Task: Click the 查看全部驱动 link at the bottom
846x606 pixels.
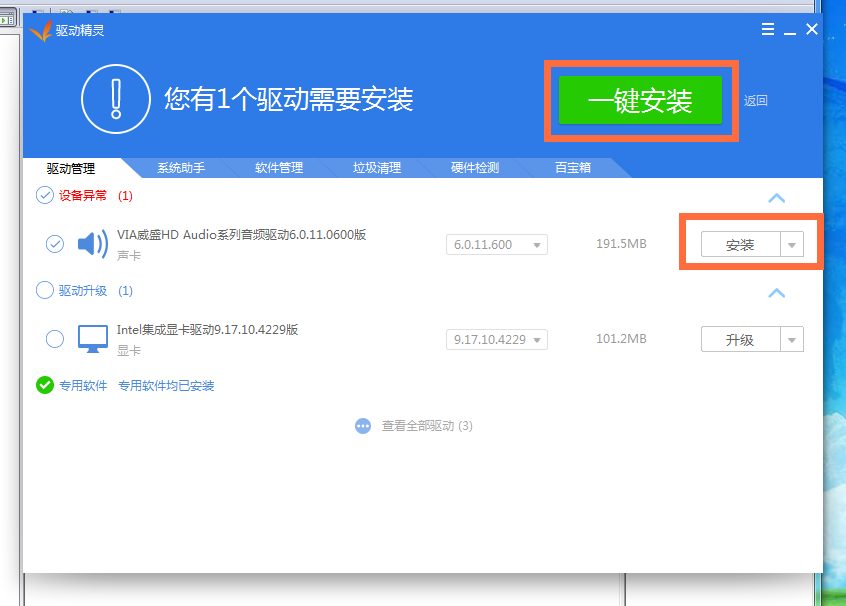Action: (x=418, y=425)
